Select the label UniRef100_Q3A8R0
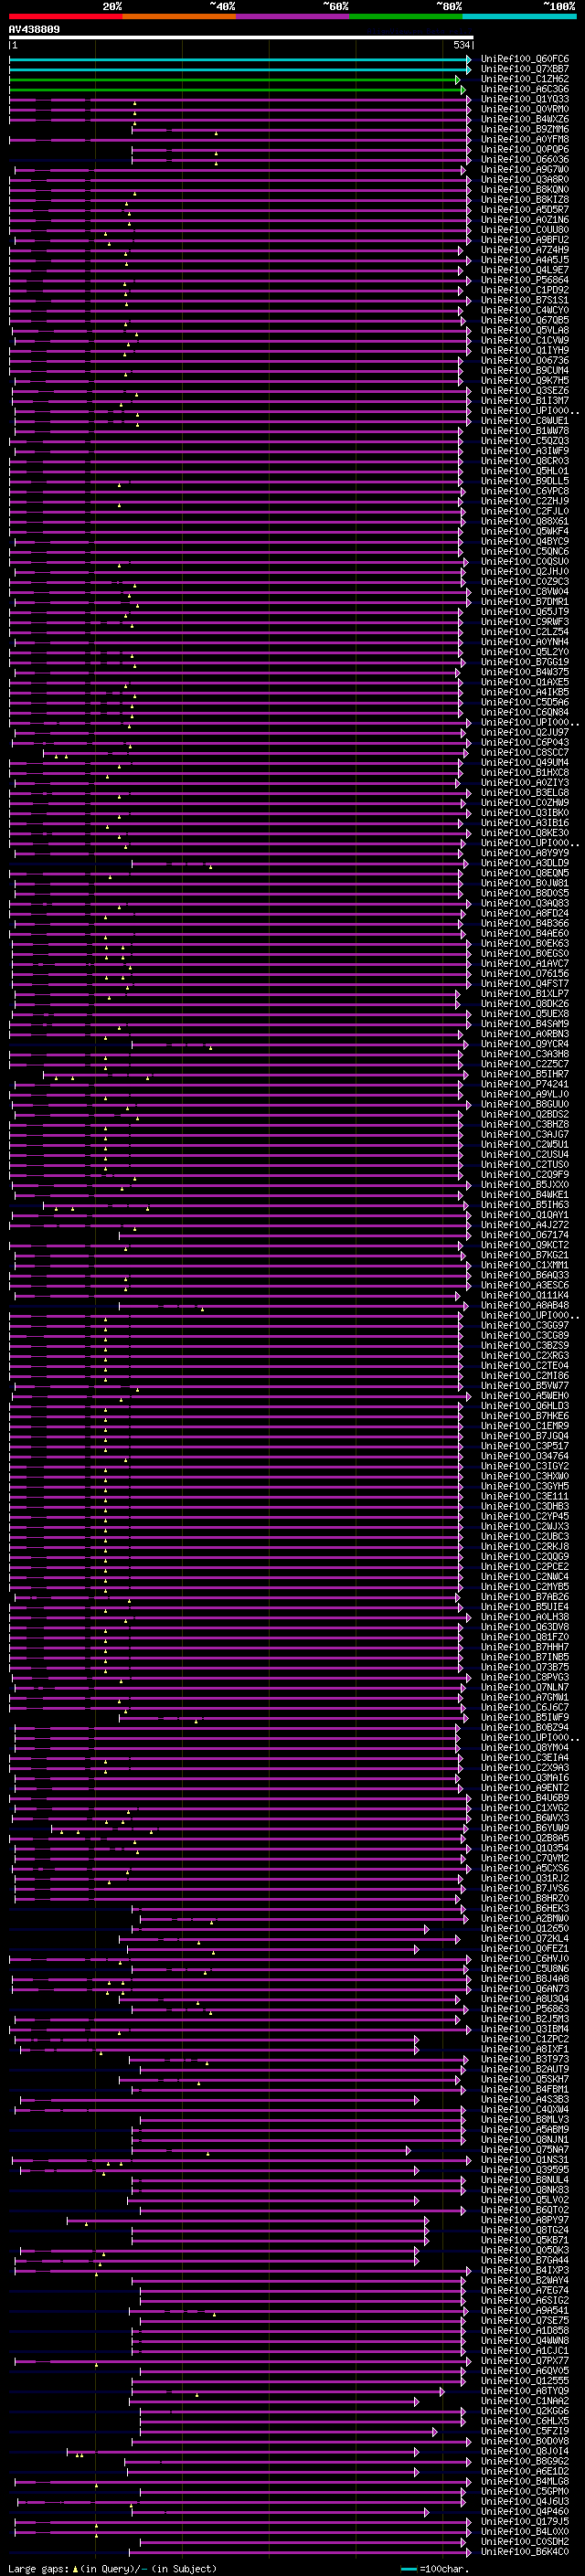585x2576 pixels. [525, 180]
